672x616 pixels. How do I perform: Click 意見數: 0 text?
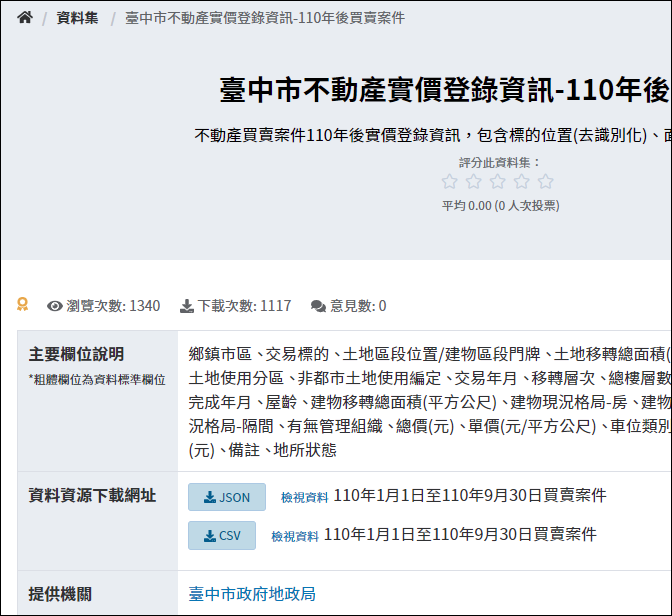[x=358, y=306]
